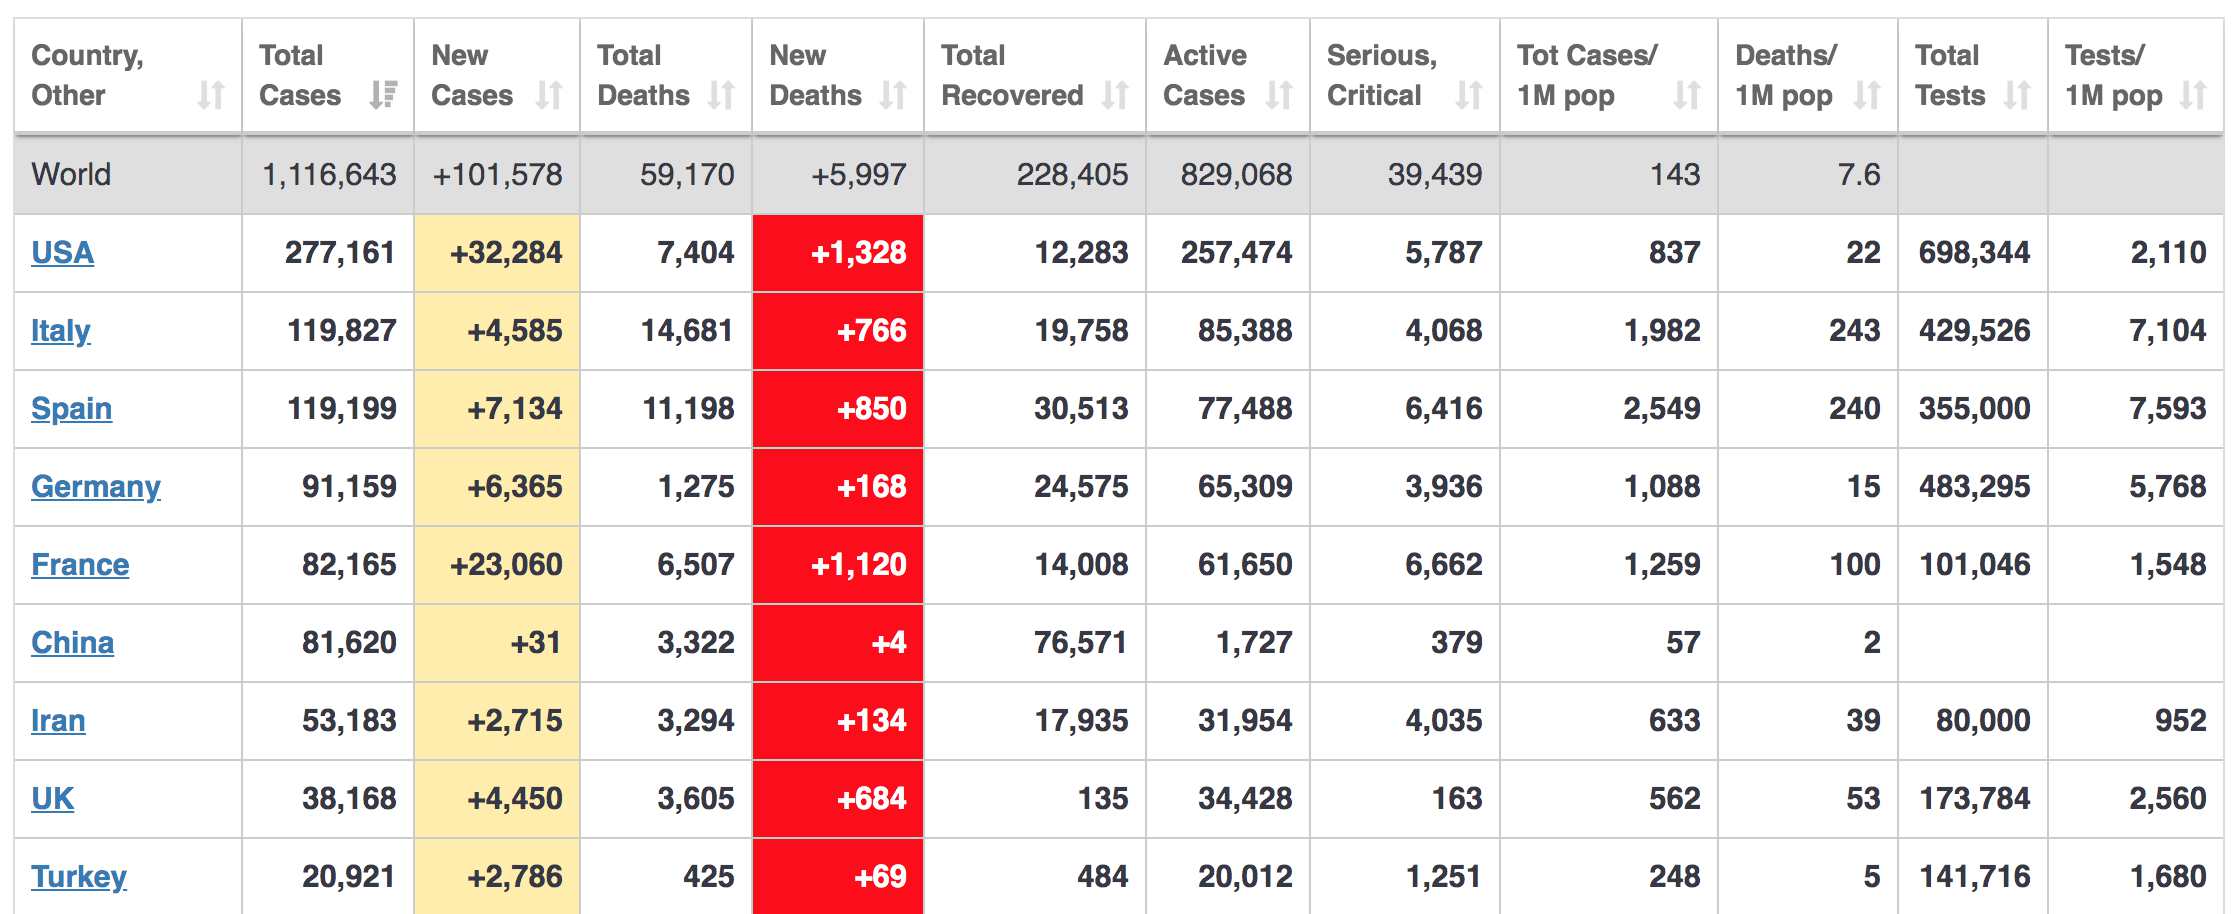
Task: Click Italy new deaths cell +766
Action: pos(838,331)
